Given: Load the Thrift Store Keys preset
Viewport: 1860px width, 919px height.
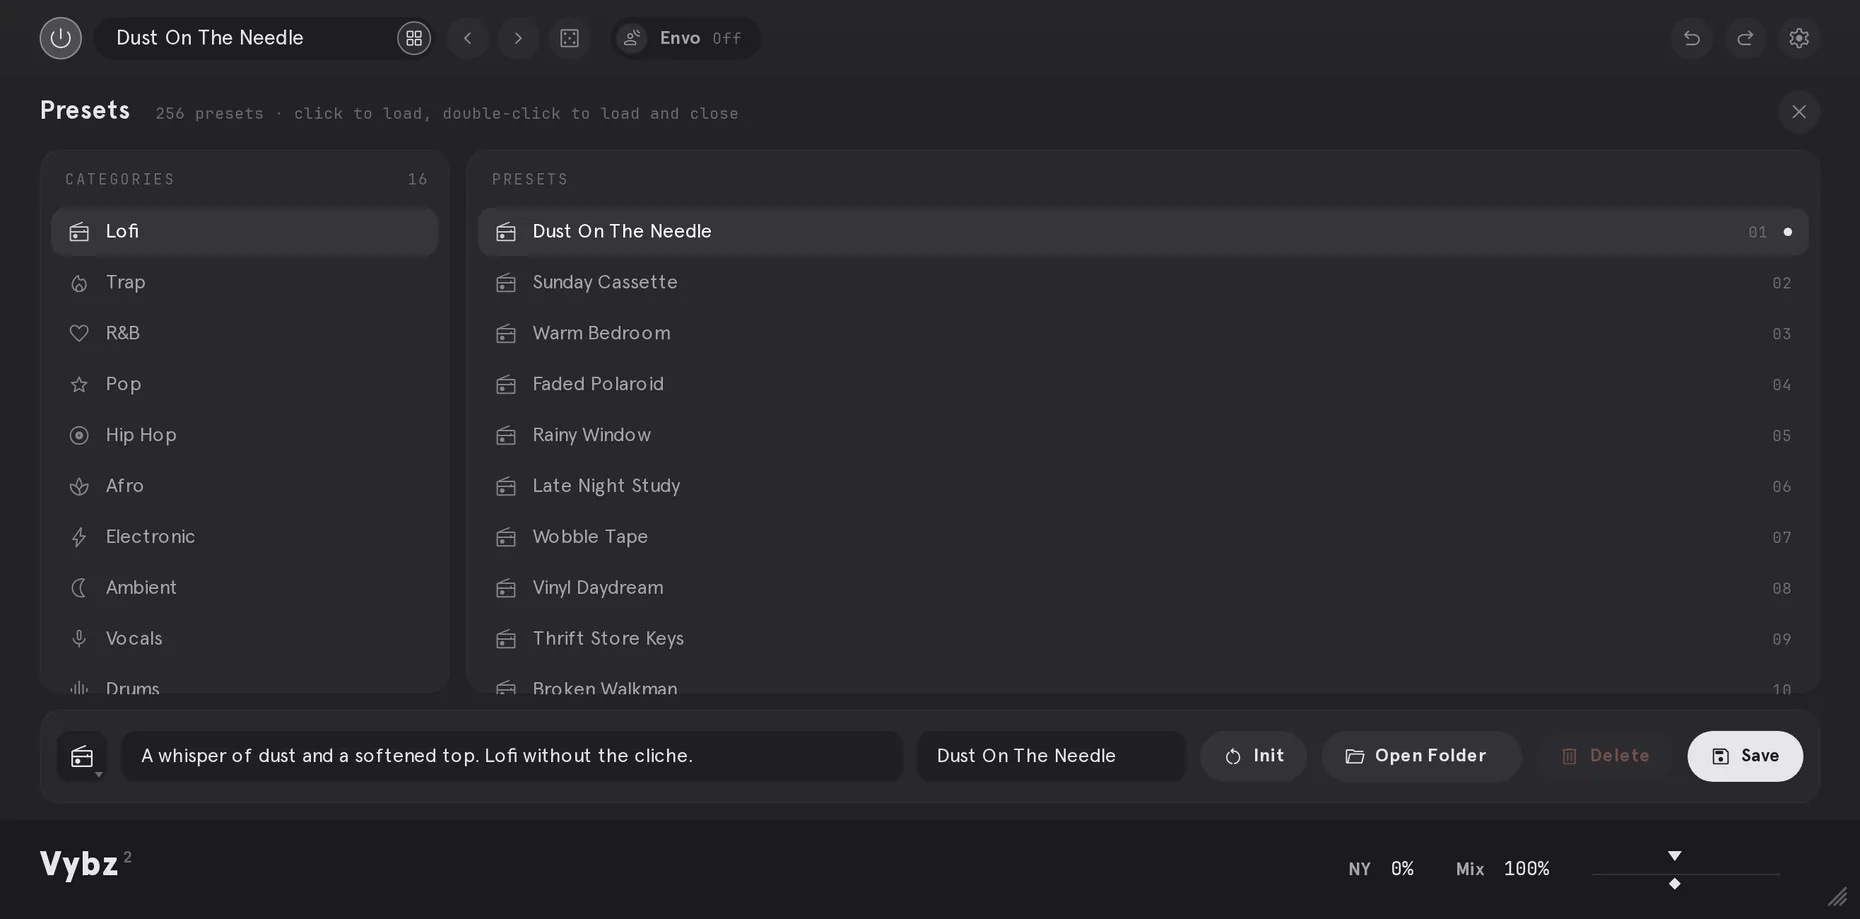Looking at the screenshot, I should 1143,639.
